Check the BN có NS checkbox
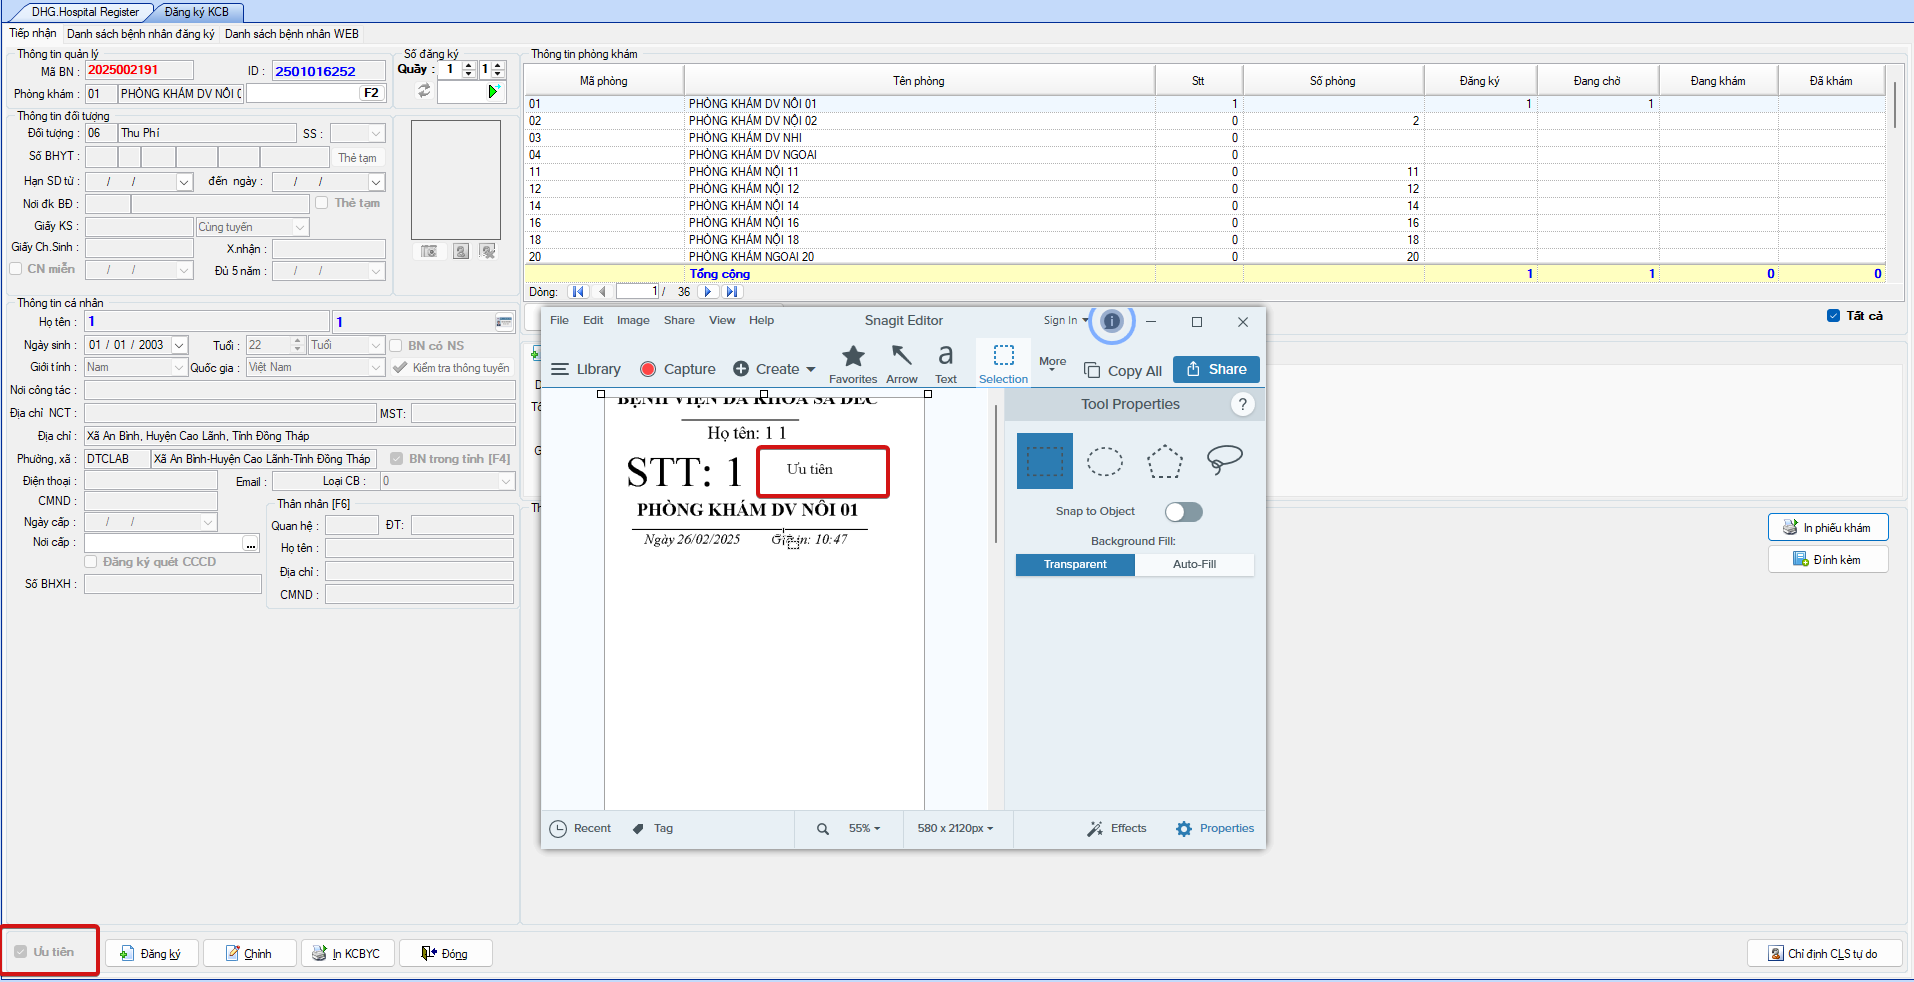 (x=396, y=346)
